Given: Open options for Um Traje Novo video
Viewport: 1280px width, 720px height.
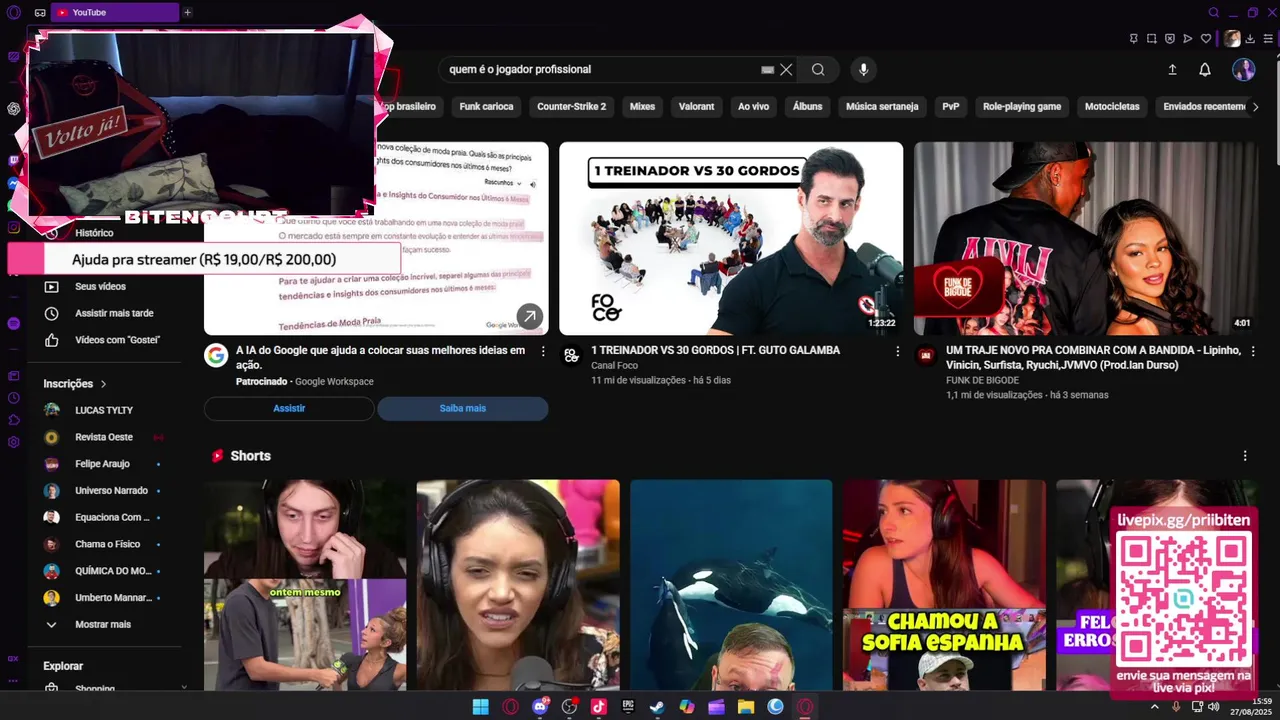Looking at the screenshot, I should (x=1252, y=352).
